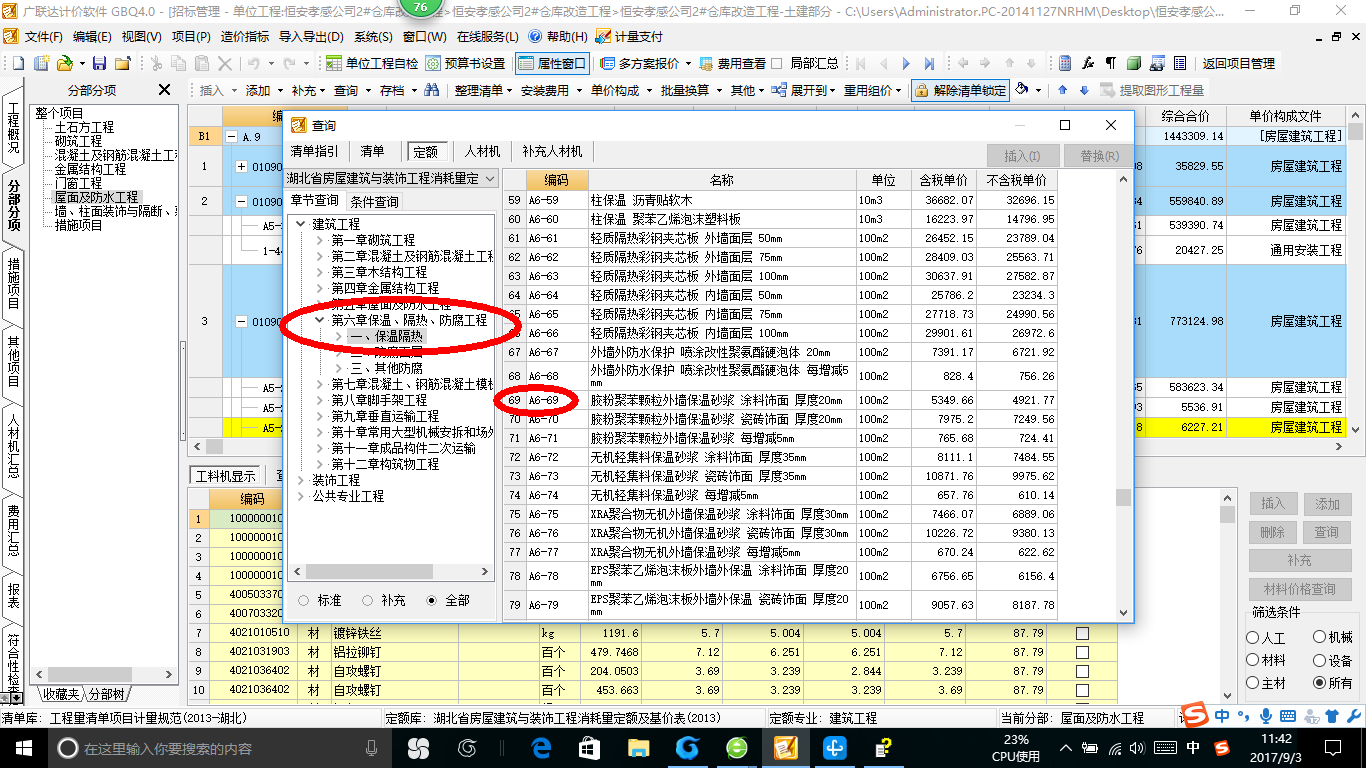Select the 主材 filter radio button
1366x768 pixels.
click(x=1254, y=684)
